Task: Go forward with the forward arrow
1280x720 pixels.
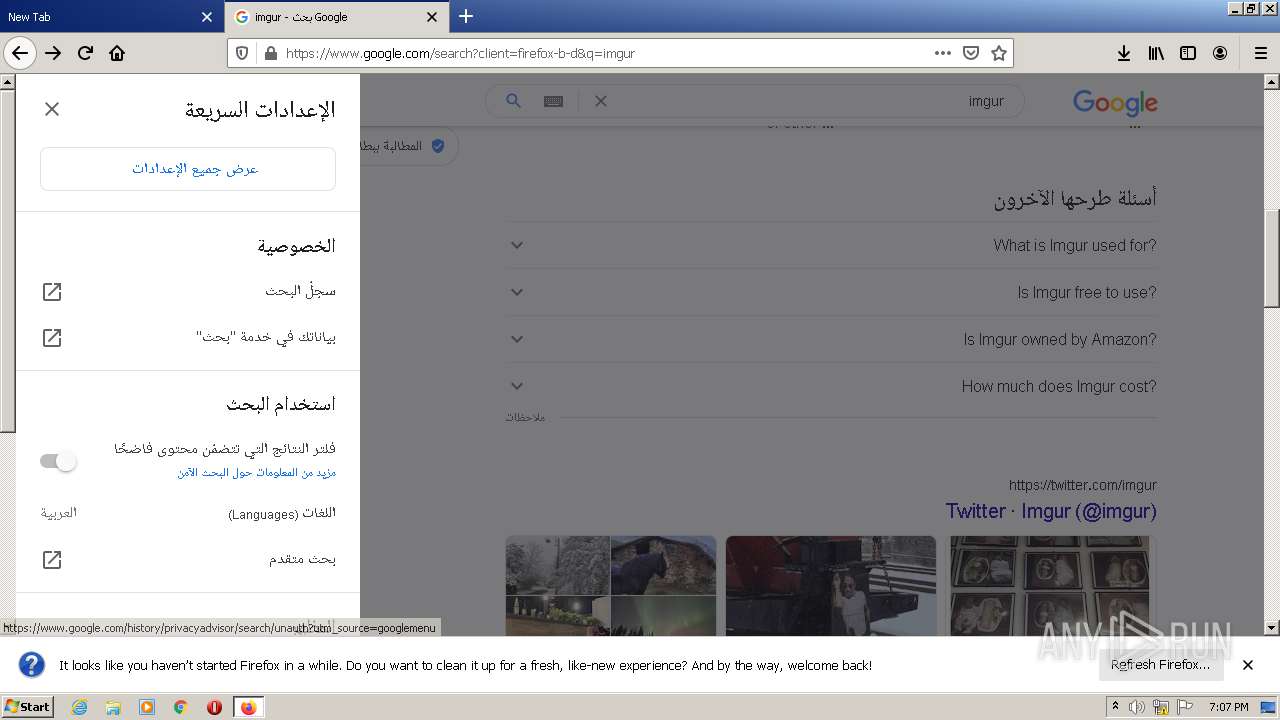Action: pyautogui.click(x=53, y=53)
